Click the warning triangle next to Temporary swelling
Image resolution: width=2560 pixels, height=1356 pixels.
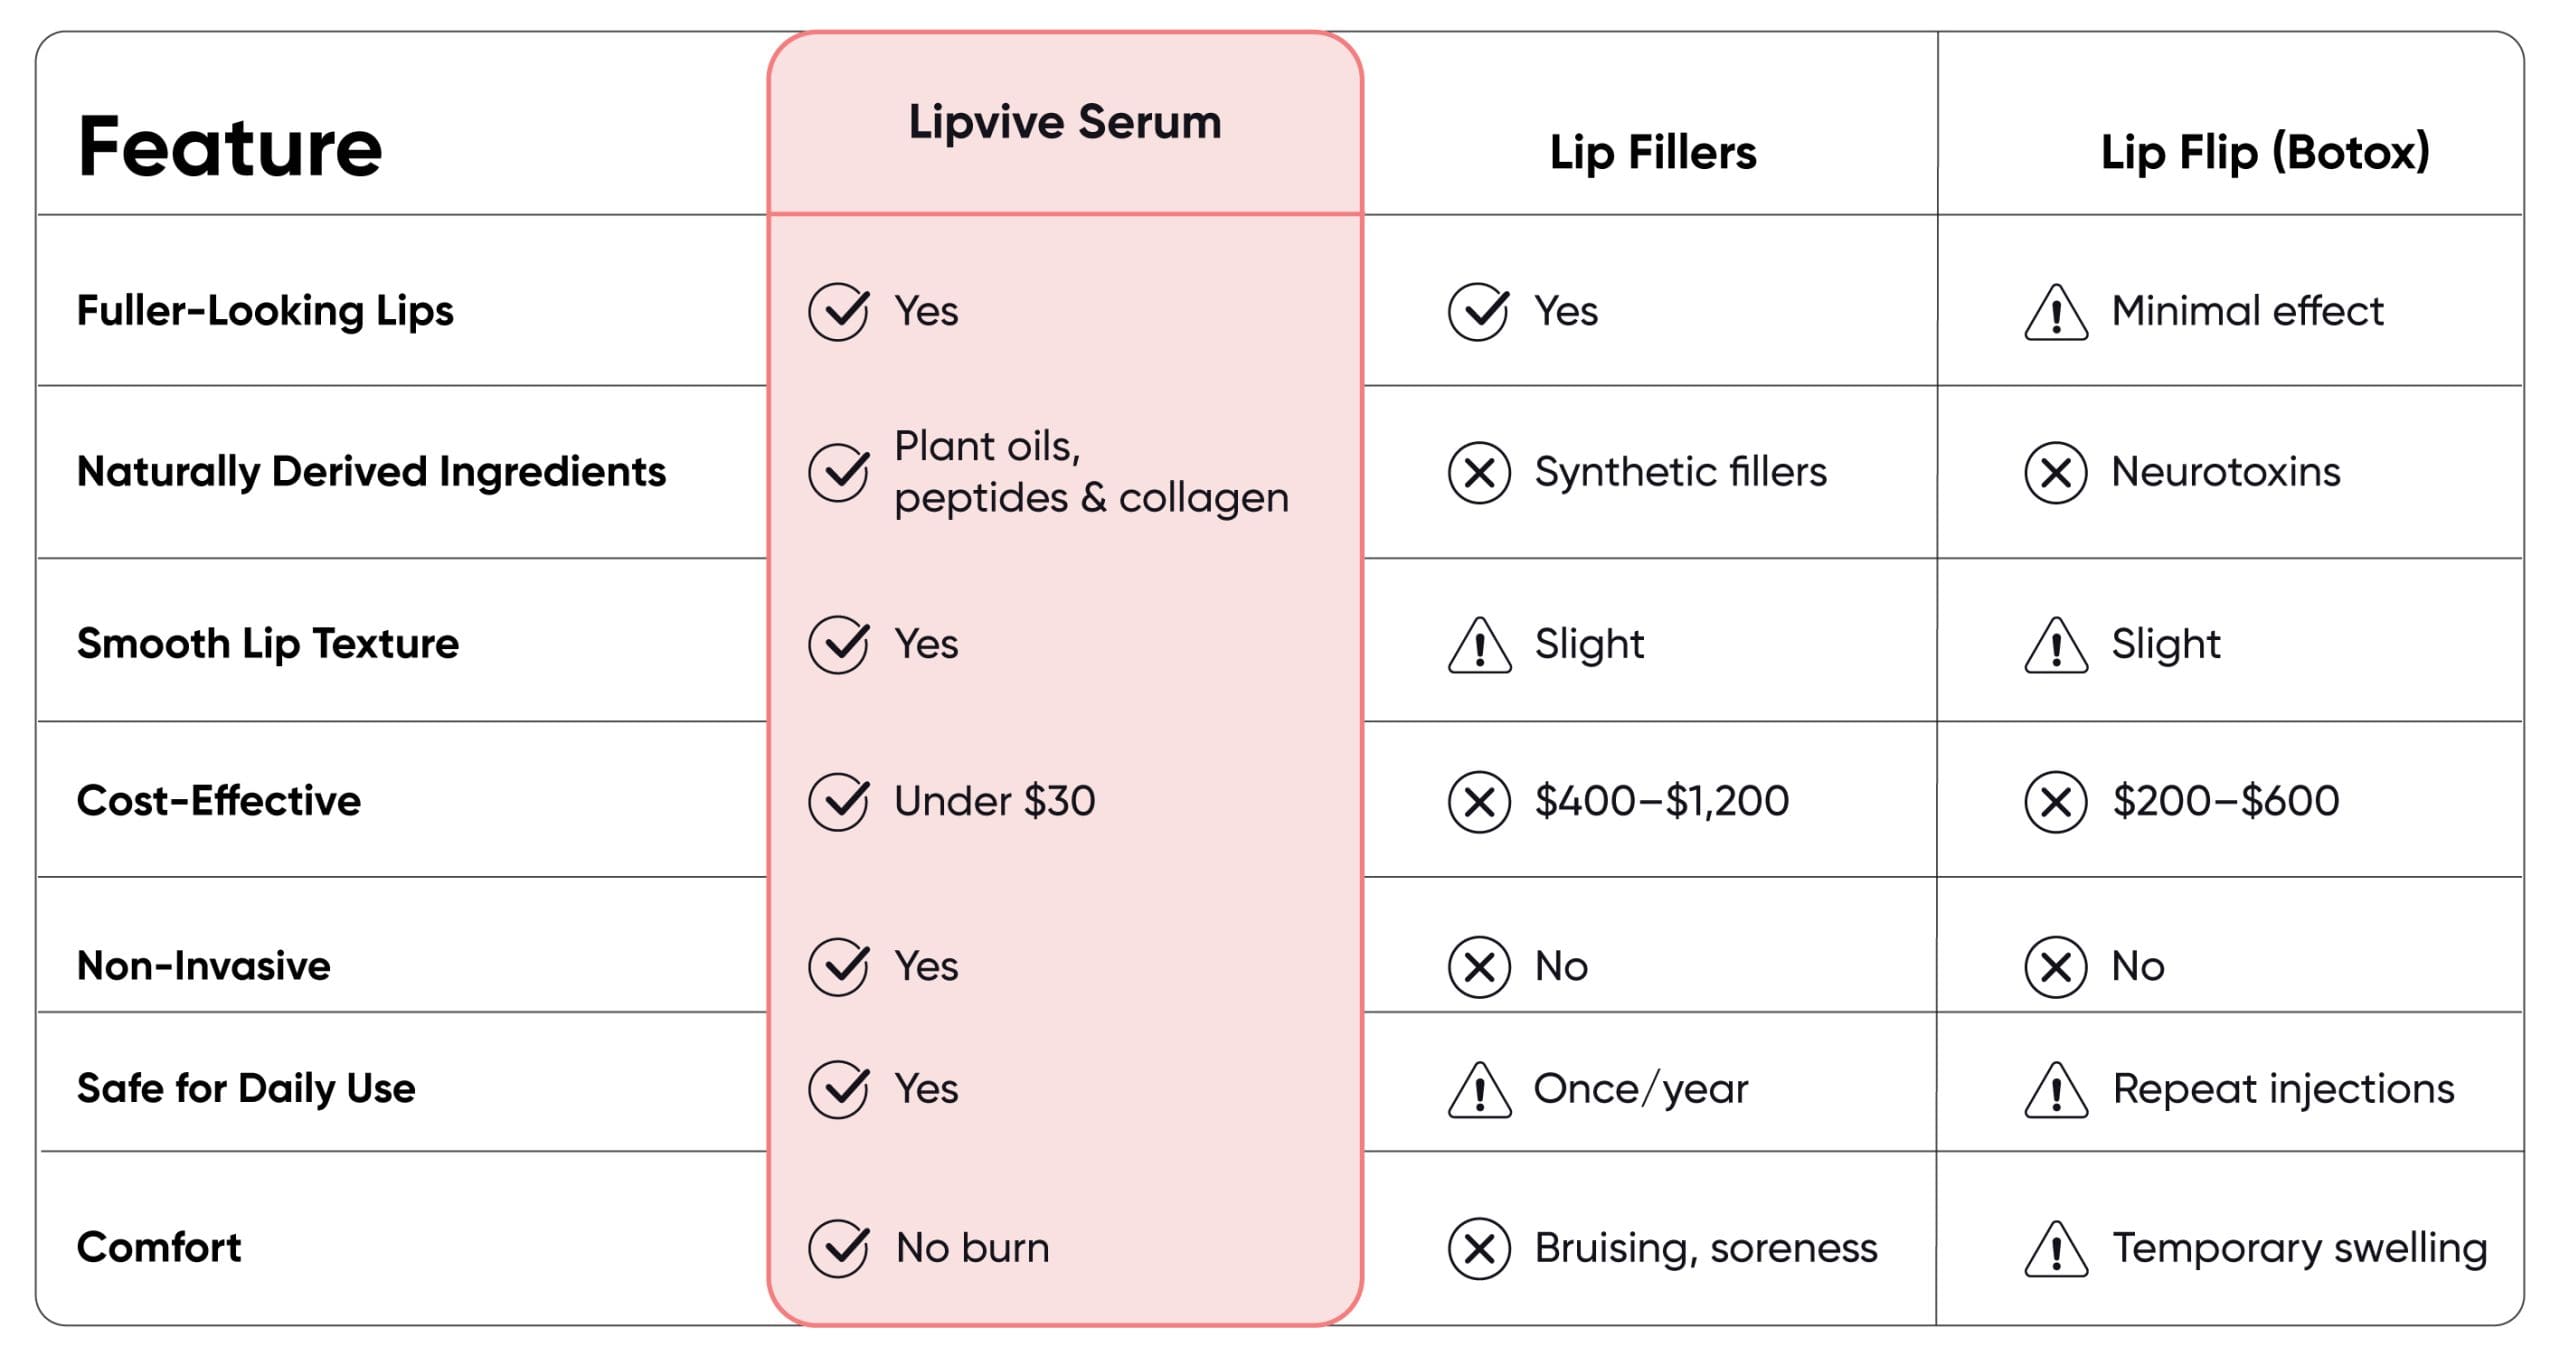(x=2056, y=1248)
